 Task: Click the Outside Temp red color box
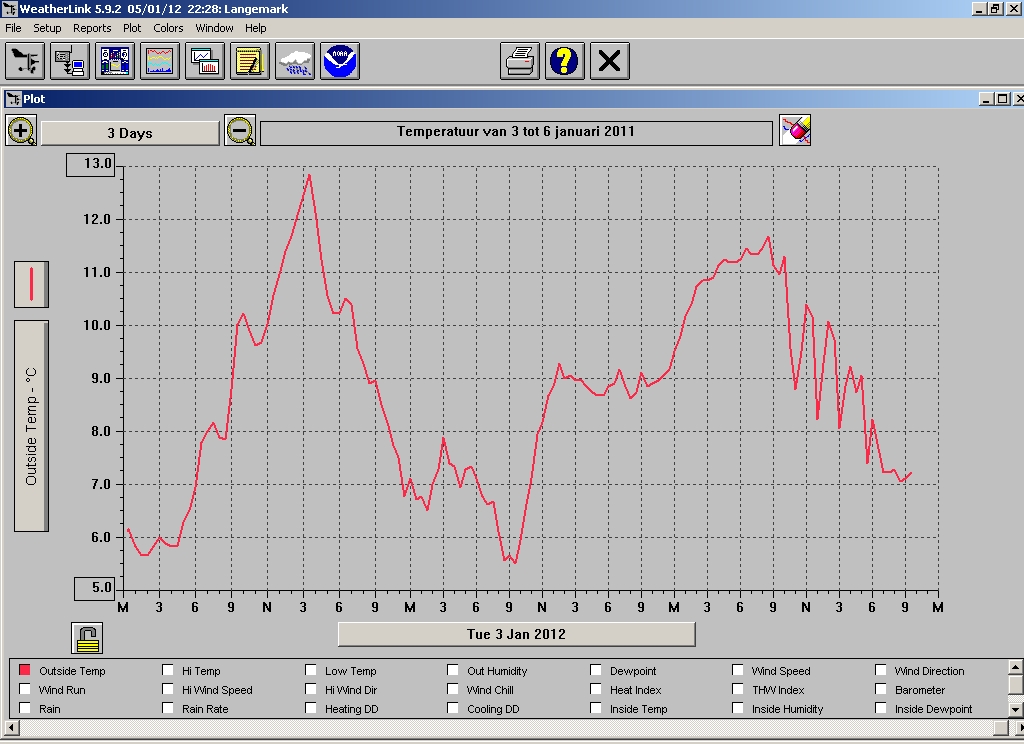25,670
